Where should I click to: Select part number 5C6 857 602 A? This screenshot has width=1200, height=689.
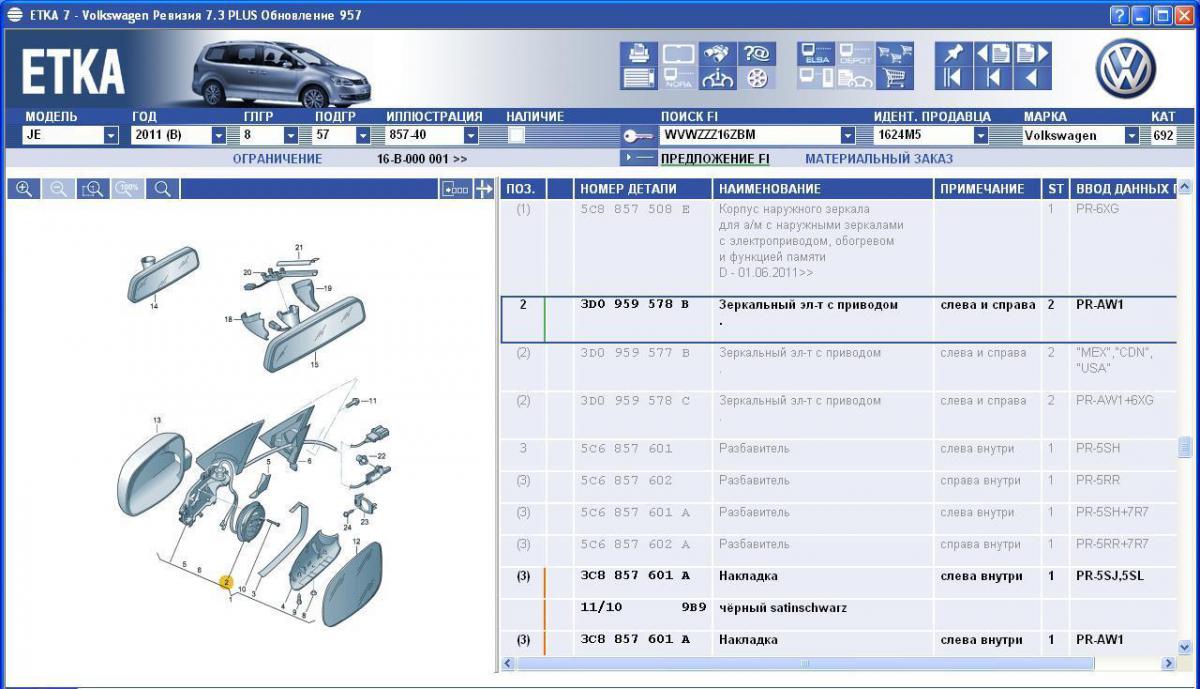635,545
